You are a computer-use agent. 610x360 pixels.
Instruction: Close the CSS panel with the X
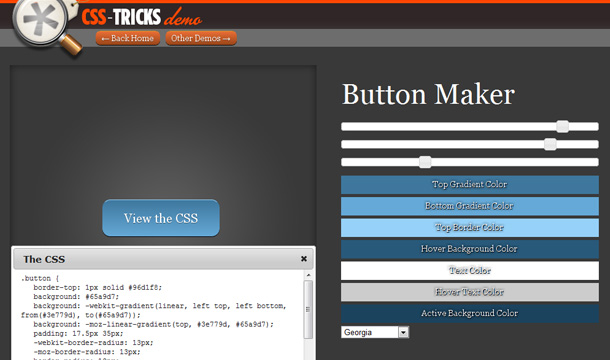click(304, 259)
